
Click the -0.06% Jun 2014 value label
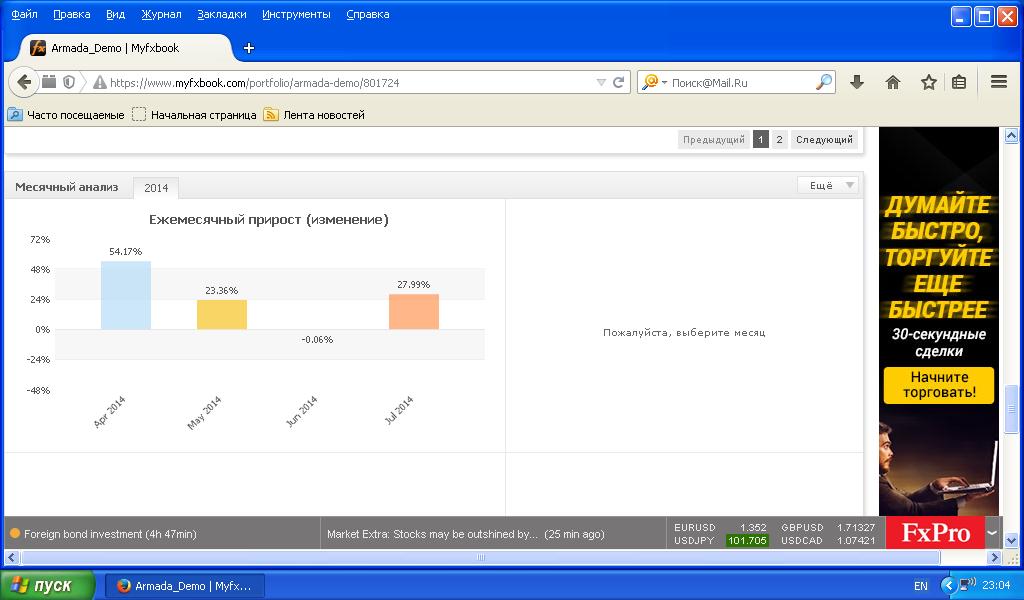[x=317, y=339]
